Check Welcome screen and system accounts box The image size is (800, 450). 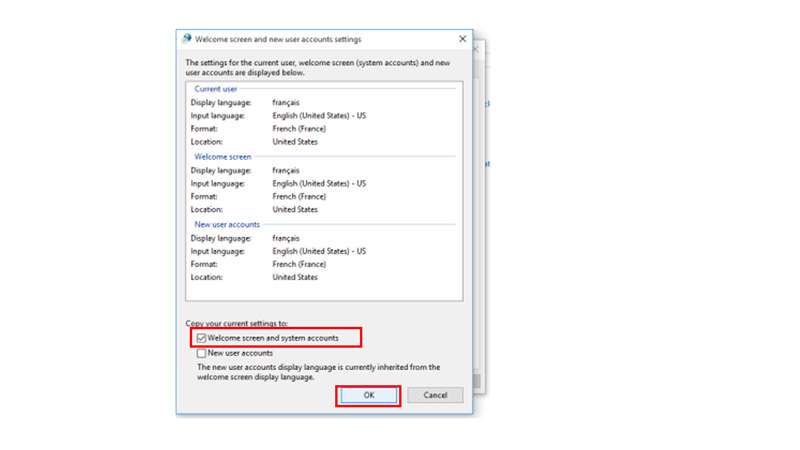[x=202, y=338]
